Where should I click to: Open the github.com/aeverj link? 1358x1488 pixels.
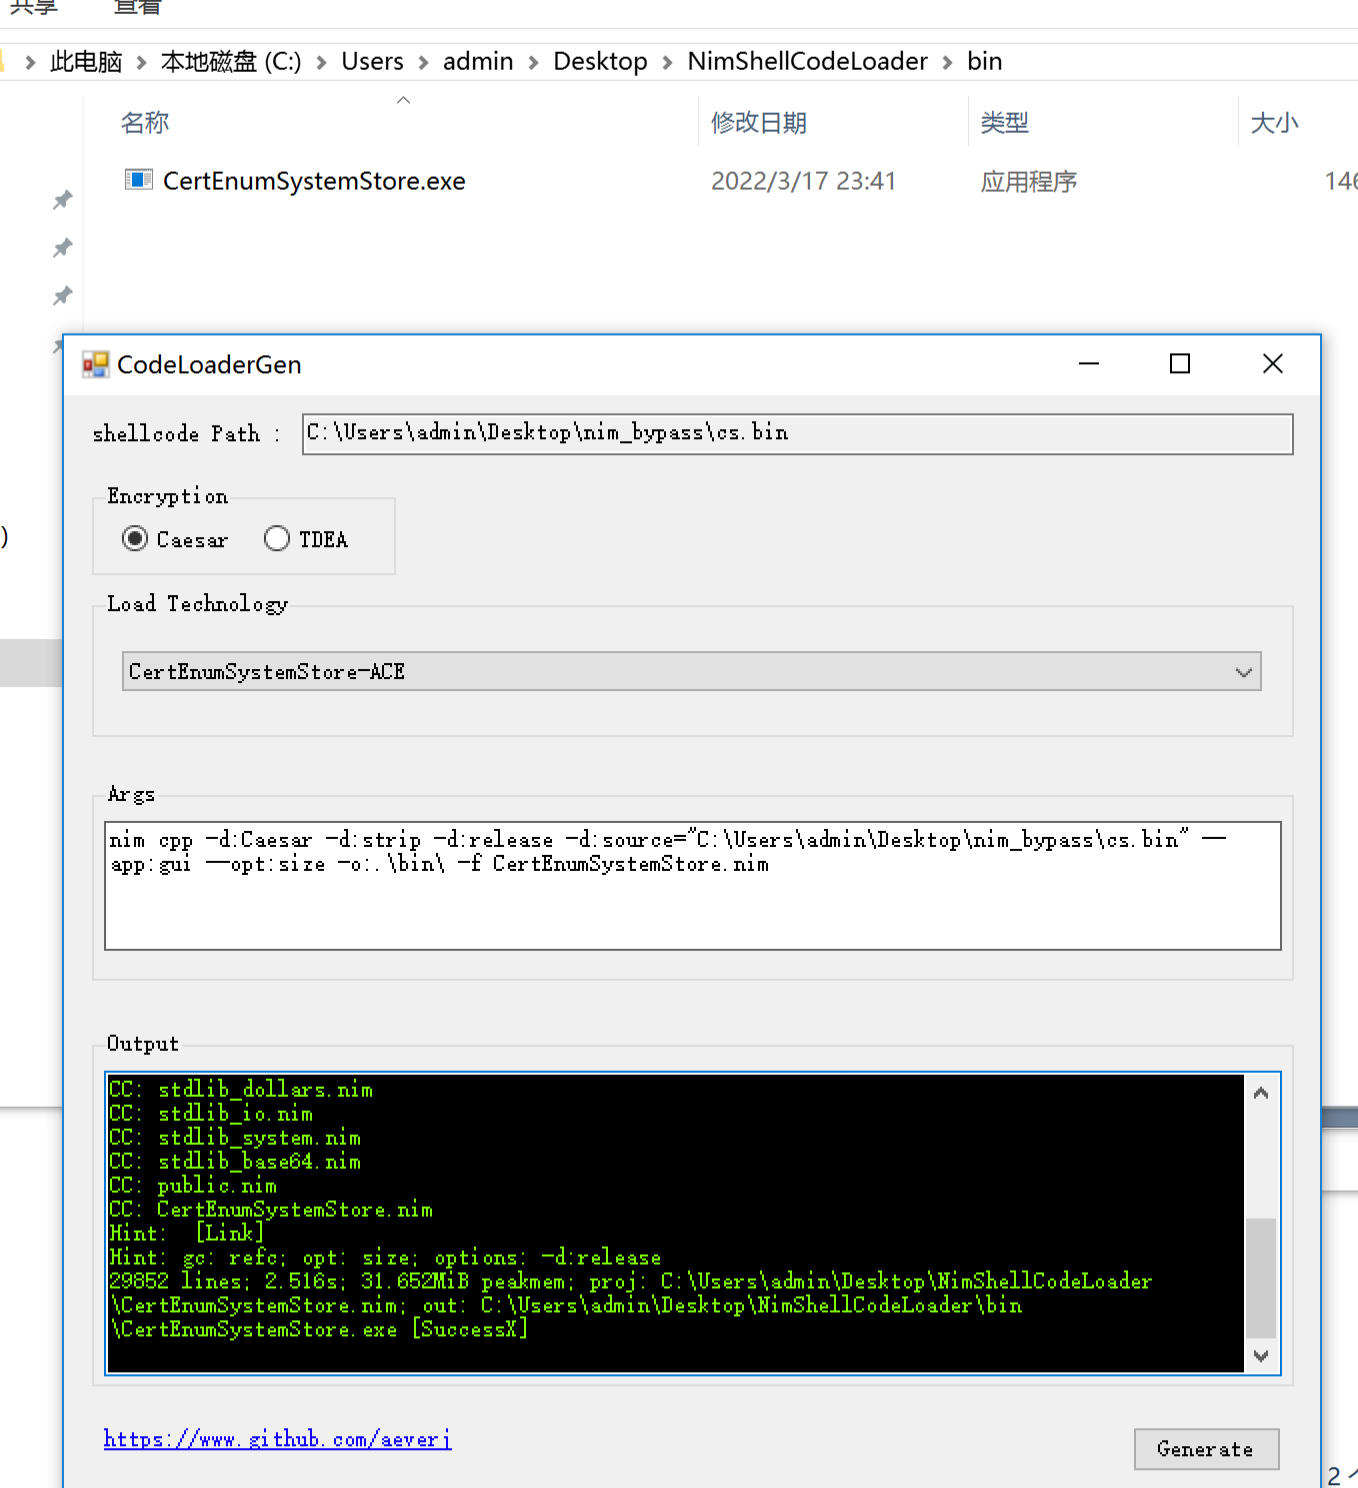pyautogui.click(x=277, y=1439)
